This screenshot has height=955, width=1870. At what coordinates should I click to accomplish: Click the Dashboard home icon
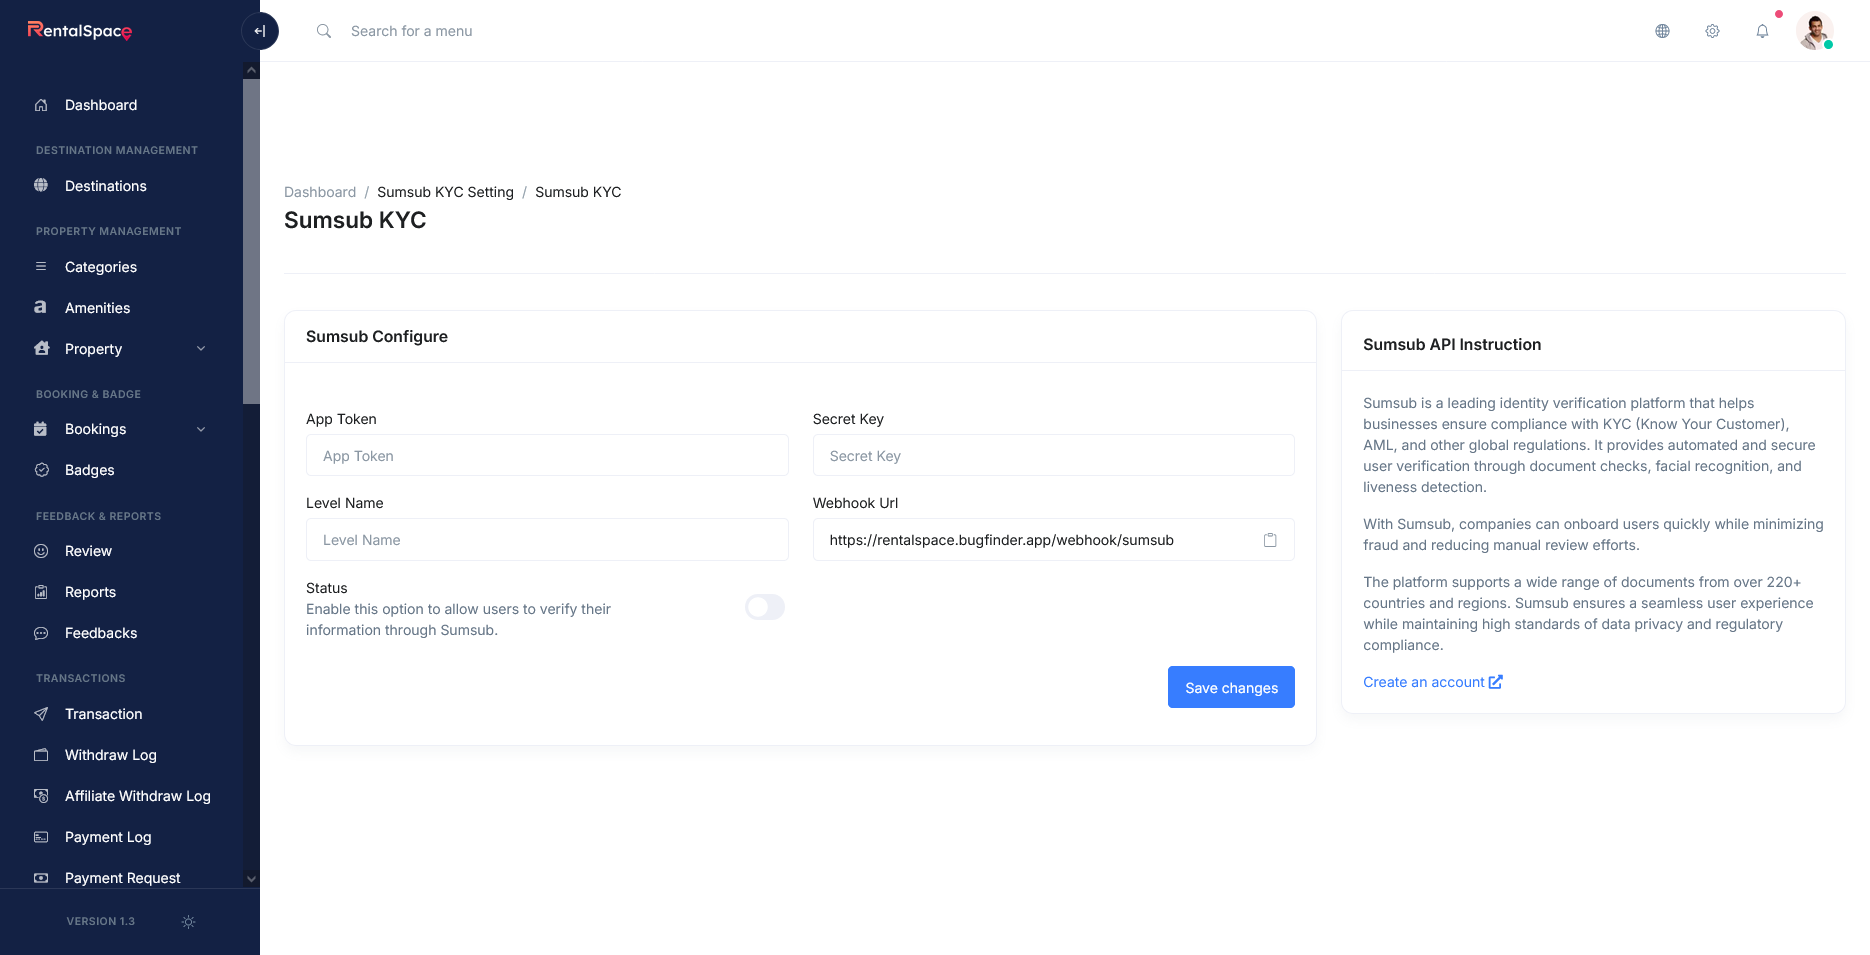tap(41, 105)
